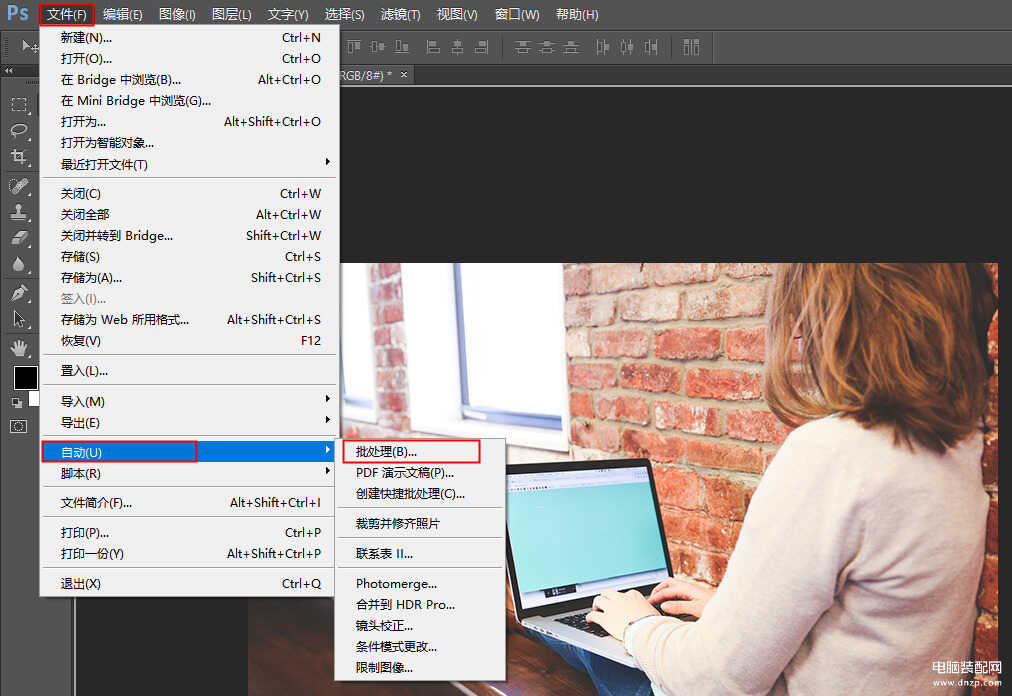Choose PDF 演示文稿(P)...

tap(420, 473)
